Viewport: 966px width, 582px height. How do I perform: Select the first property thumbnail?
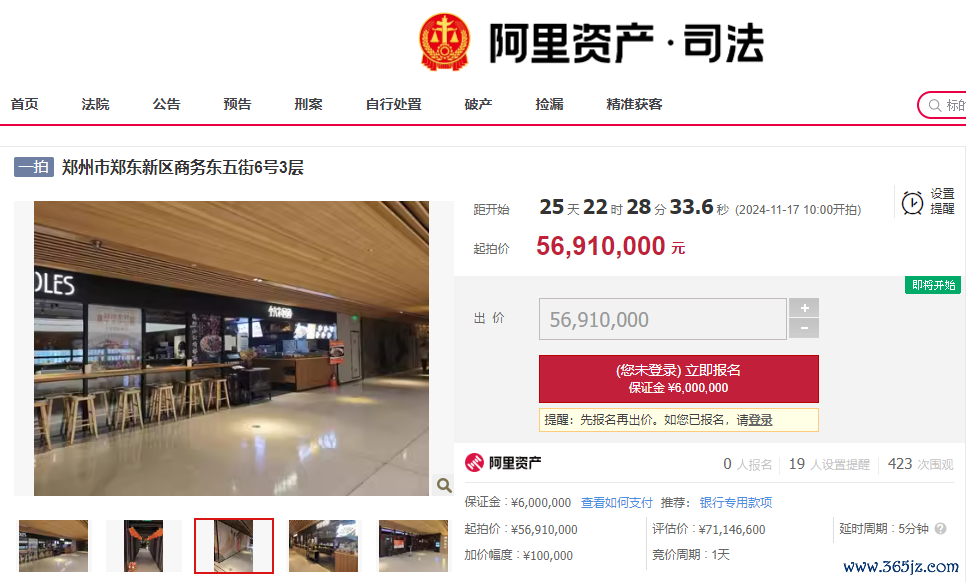54,546
